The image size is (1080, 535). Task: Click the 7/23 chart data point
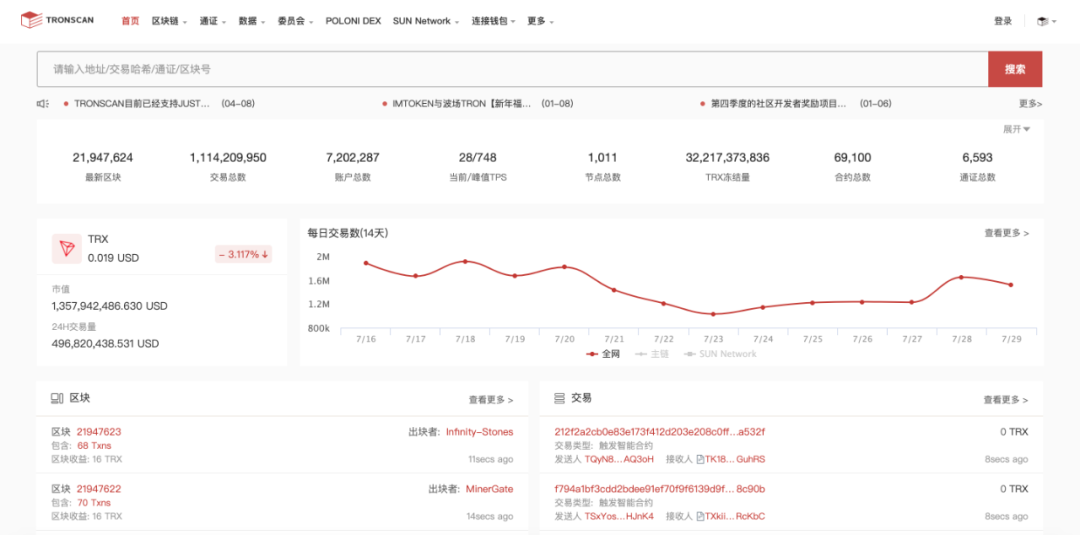713,314
